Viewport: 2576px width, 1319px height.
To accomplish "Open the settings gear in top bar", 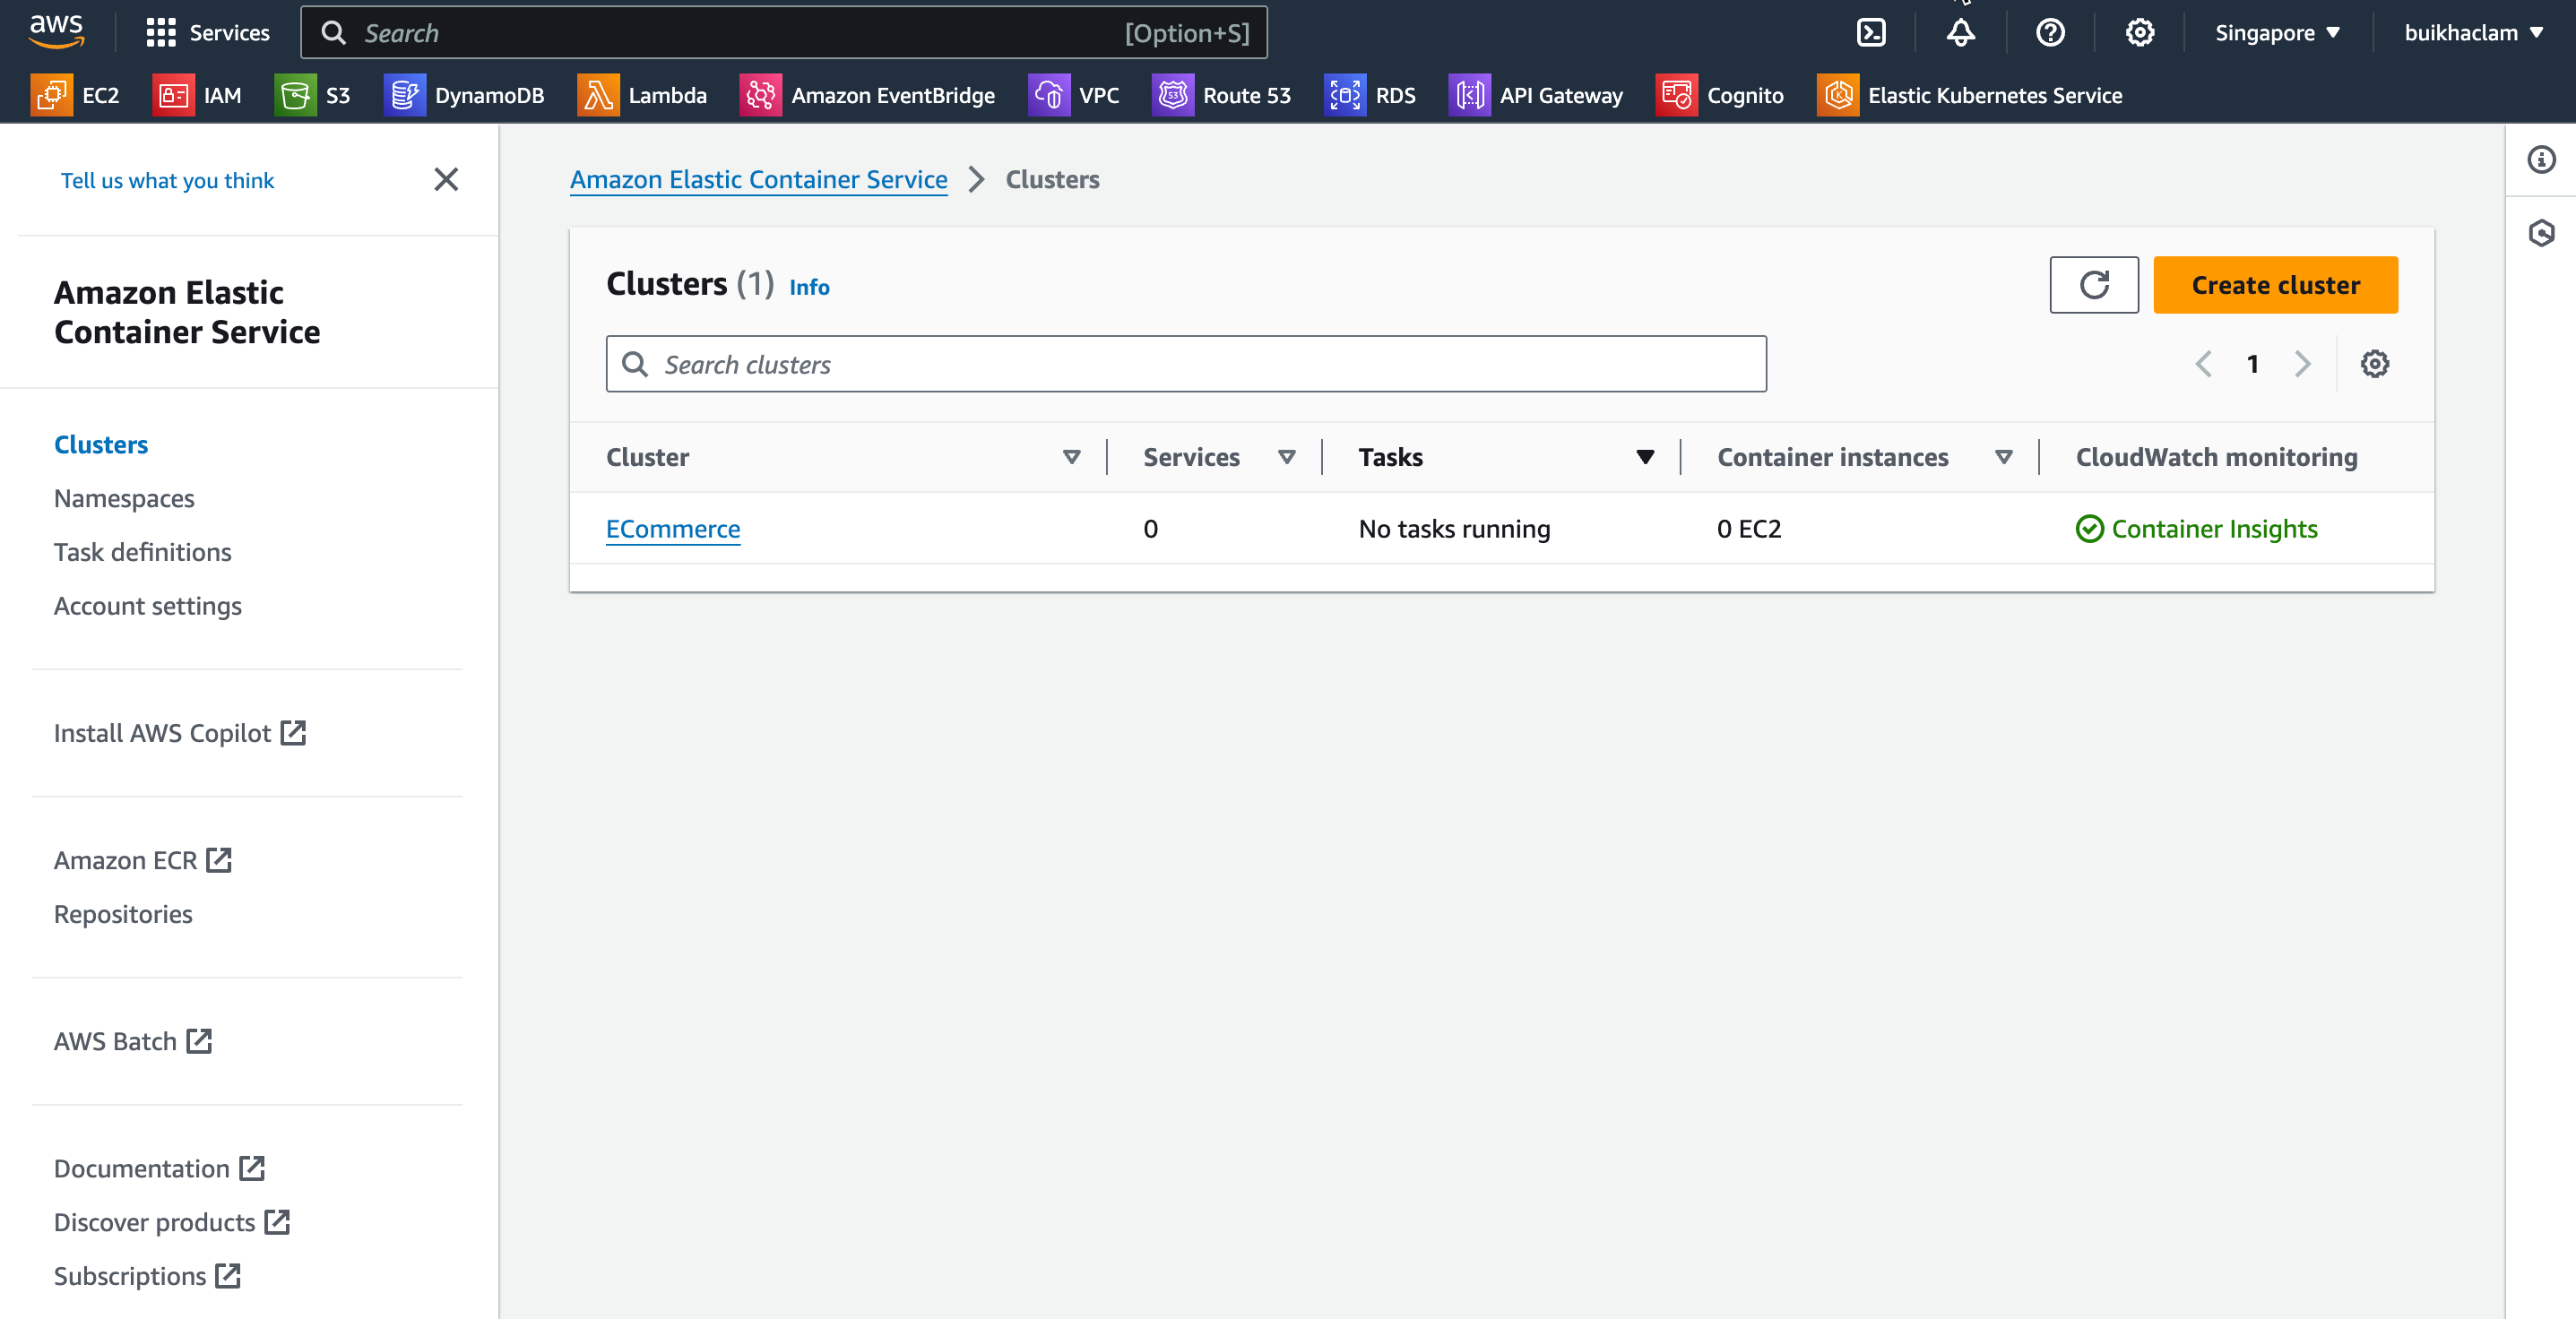I will coord(2139,33).
